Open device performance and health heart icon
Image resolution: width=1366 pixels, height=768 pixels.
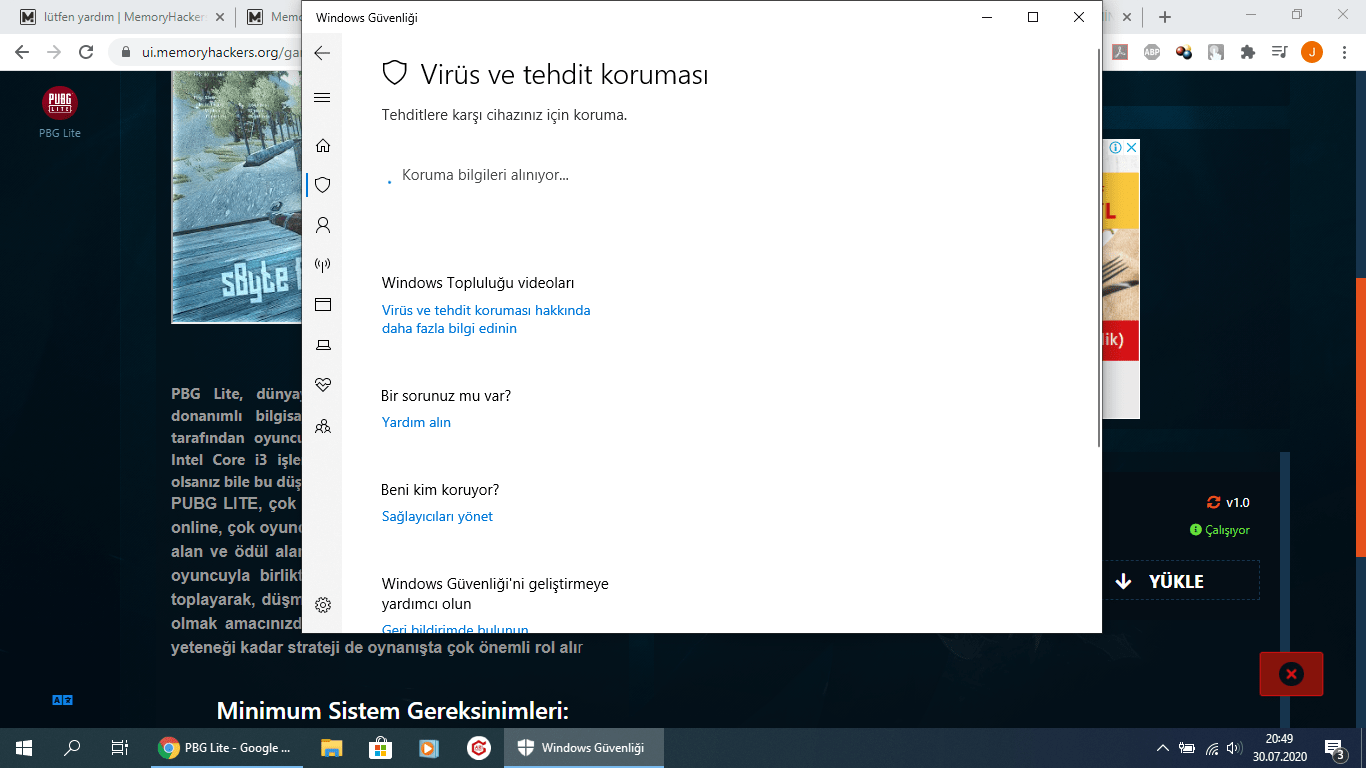click(322, 385)
